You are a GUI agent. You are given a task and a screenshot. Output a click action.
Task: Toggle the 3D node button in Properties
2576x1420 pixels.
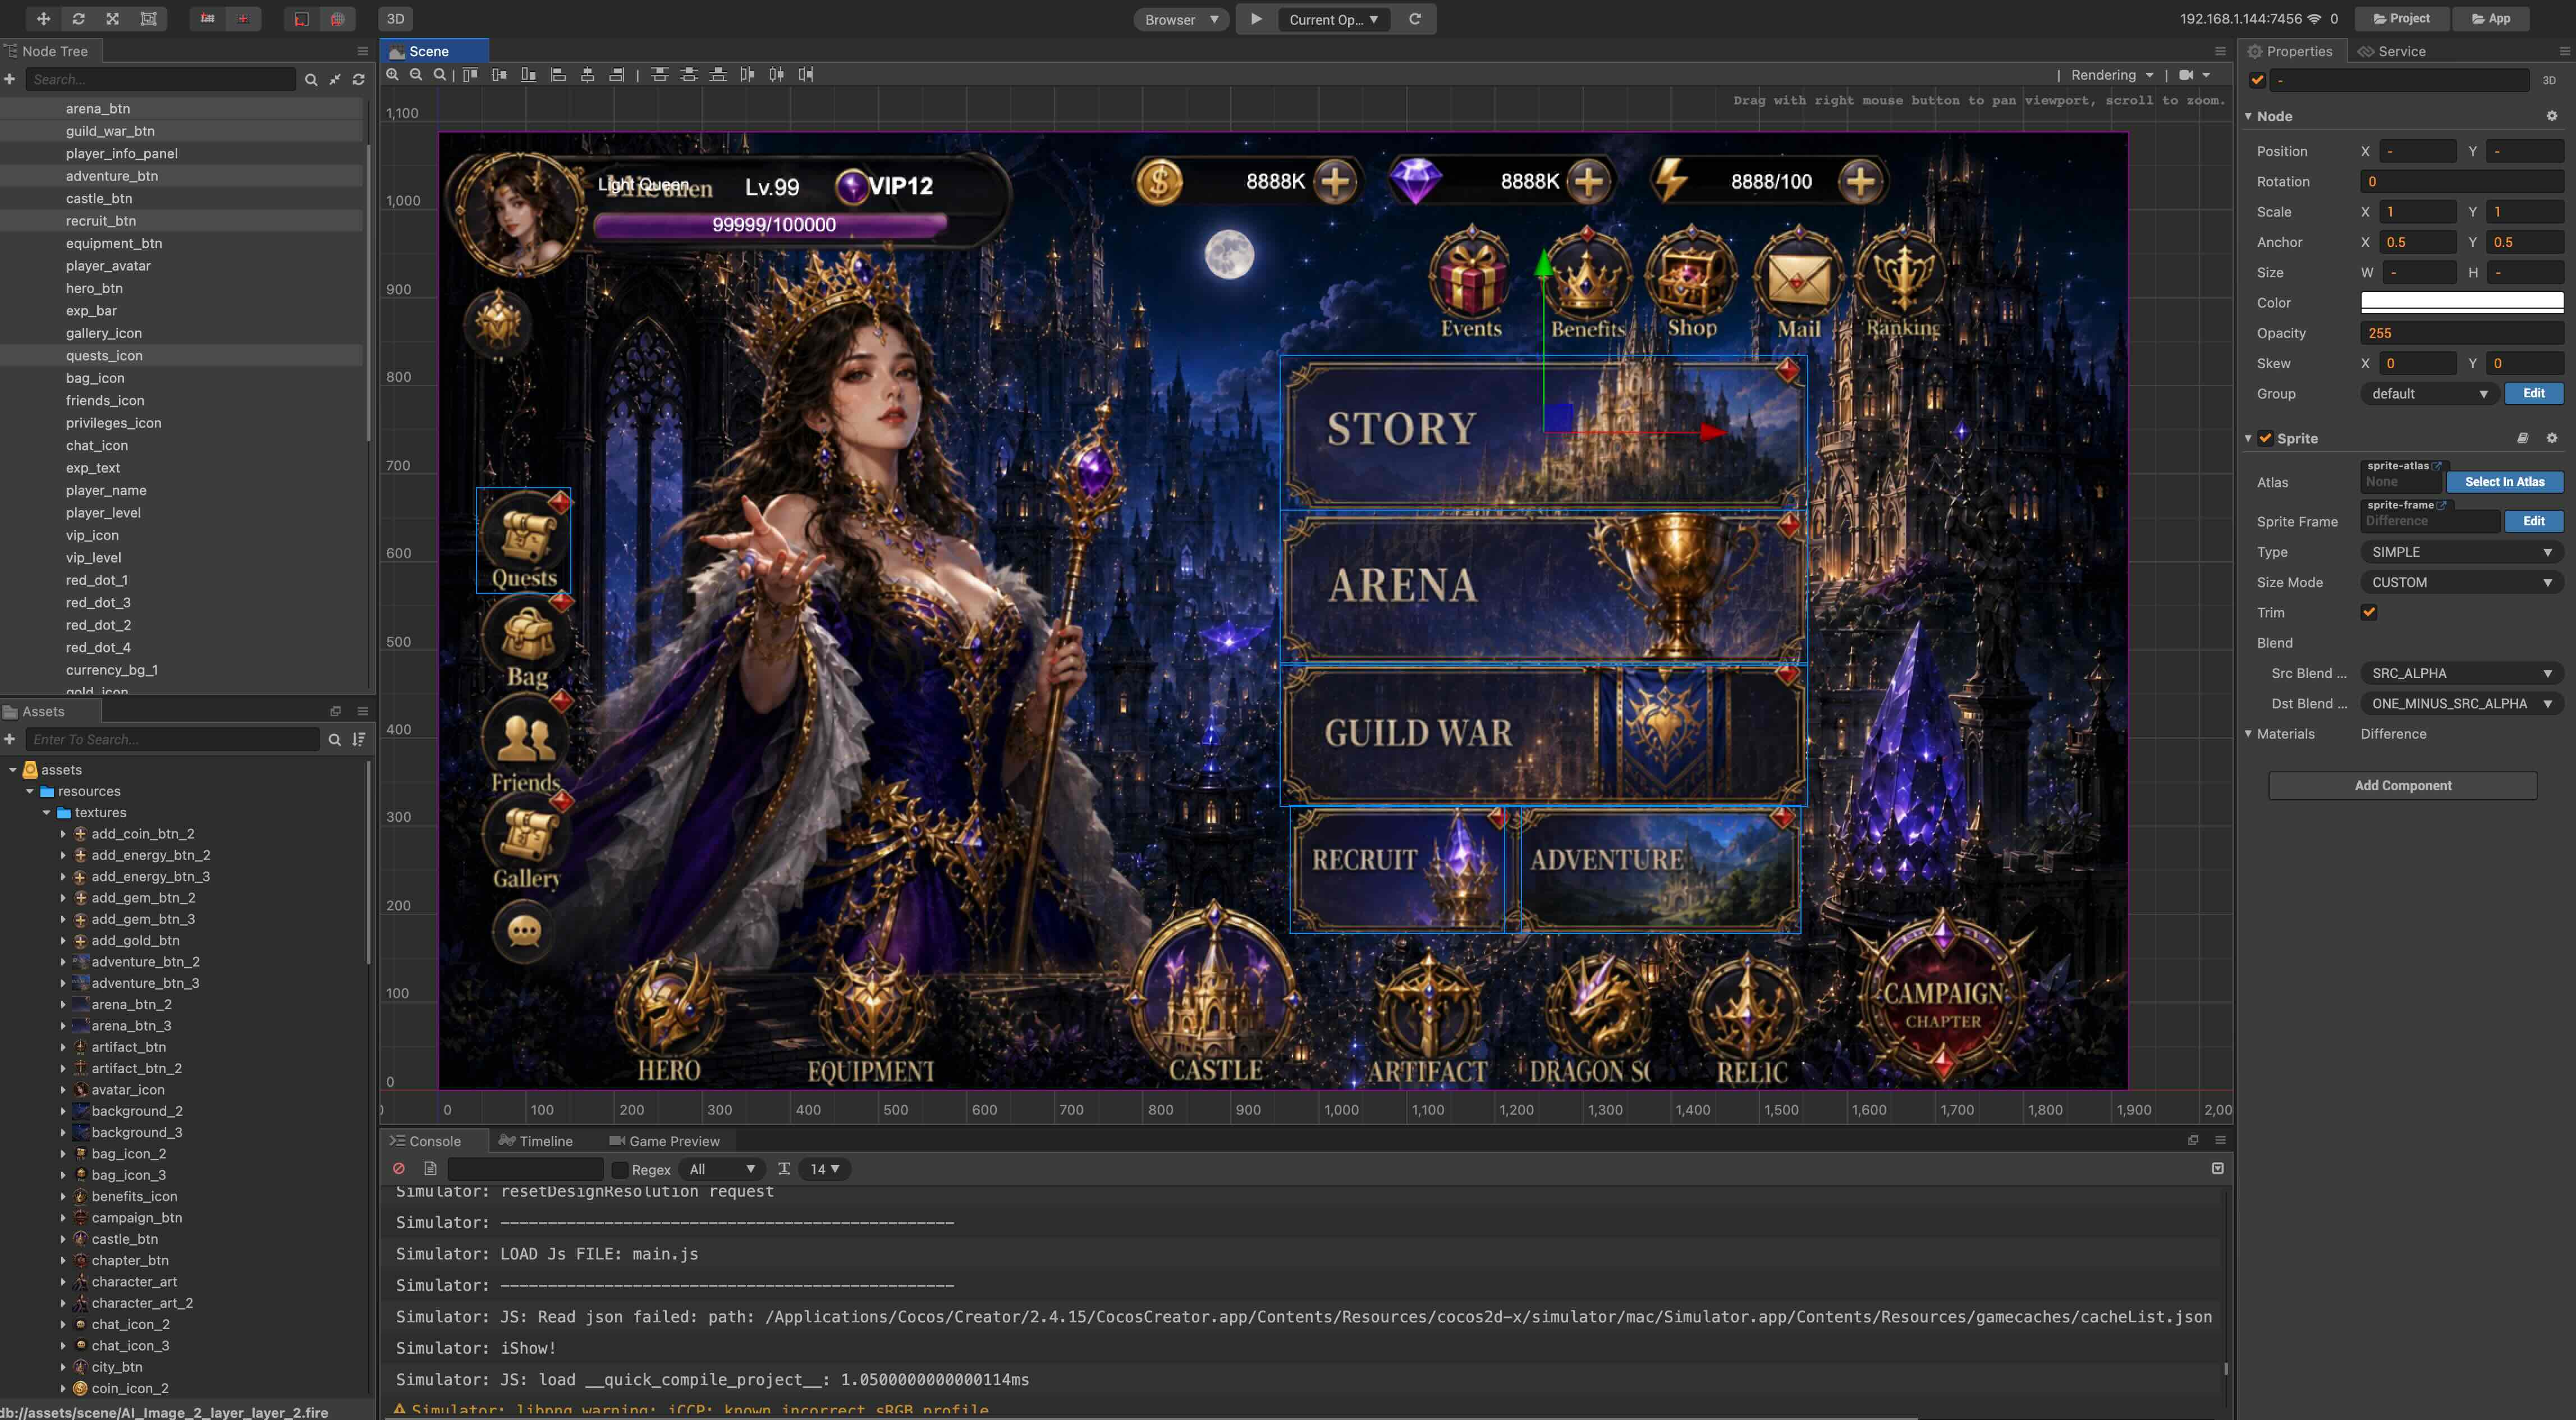(2549, 80)
